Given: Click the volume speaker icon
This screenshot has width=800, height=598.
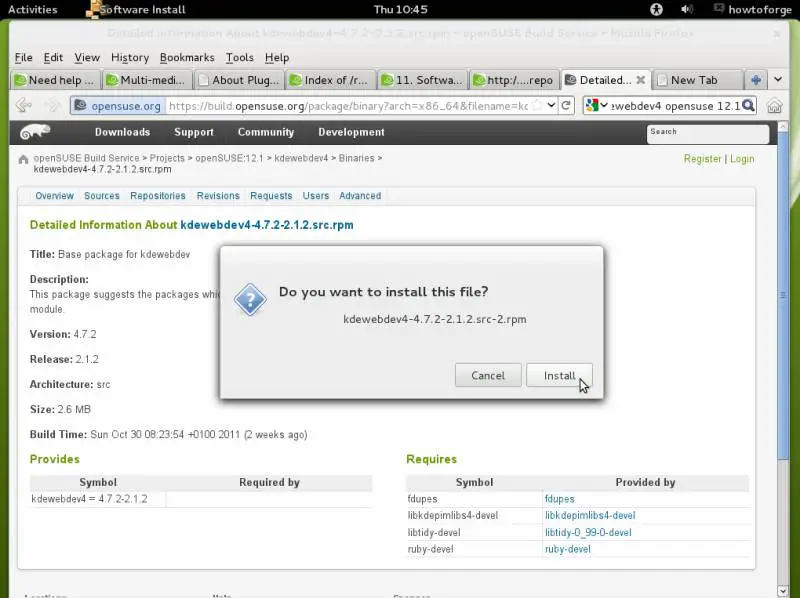Looking at the screenshot, I should (687, 9).
